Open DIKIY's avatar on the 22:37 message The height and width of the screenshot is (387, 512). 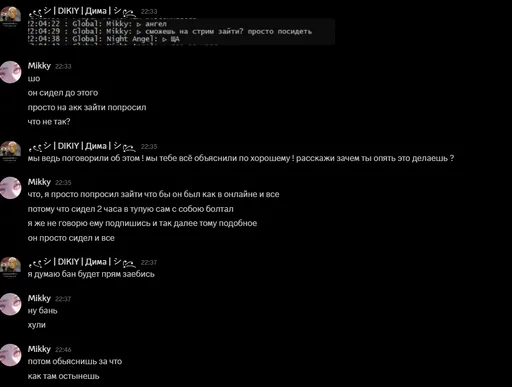point(10,267)
